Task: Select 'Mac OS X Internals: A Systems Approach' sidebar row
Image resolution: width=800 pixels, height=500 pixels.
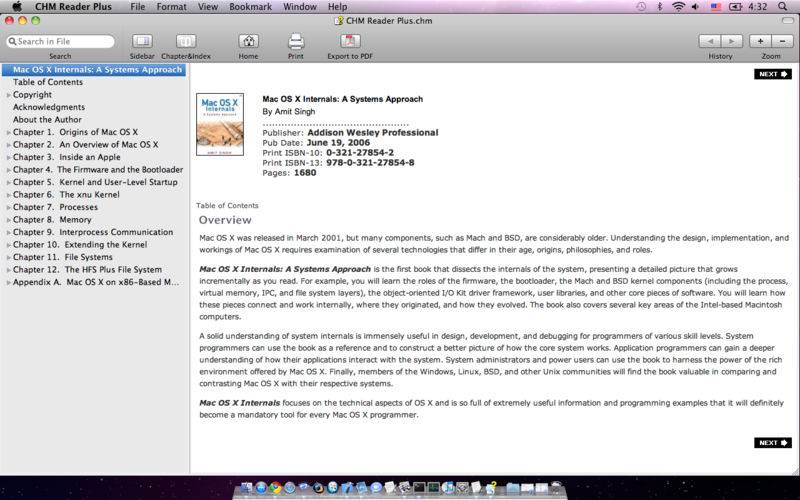Action: 94,69
